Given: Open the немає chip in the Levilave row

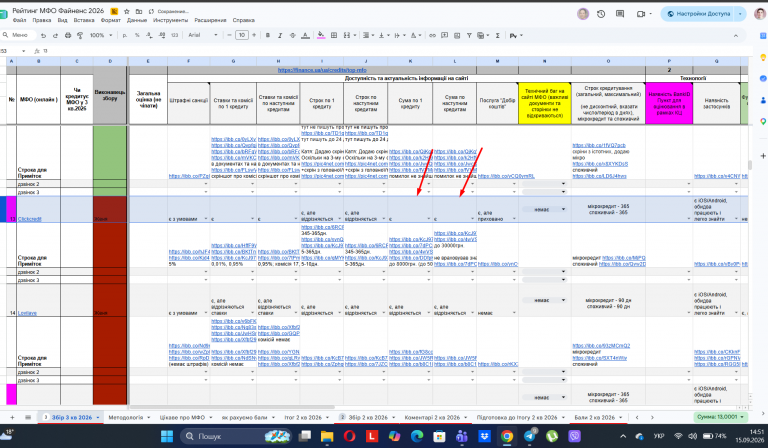Looking at the screenshot, I should point(544,300).
